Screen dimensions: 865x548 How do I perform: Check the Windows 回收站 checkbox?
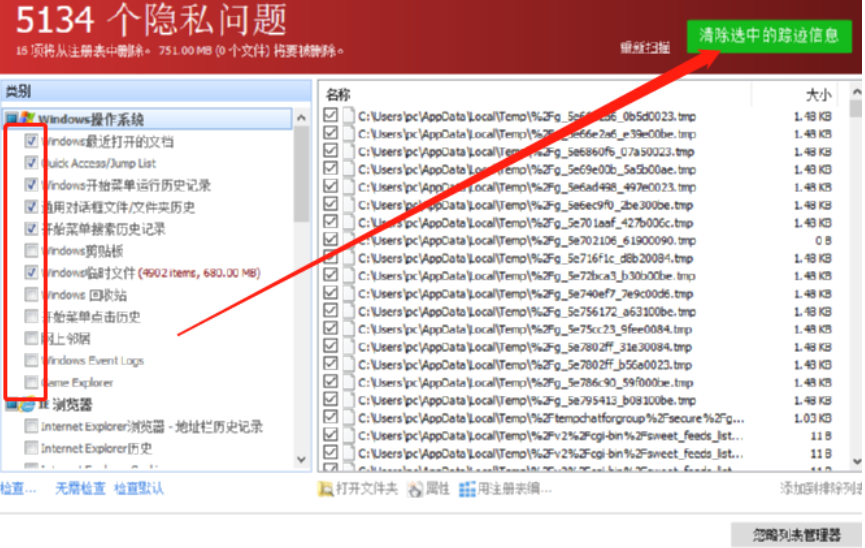[x=31, y=294]
